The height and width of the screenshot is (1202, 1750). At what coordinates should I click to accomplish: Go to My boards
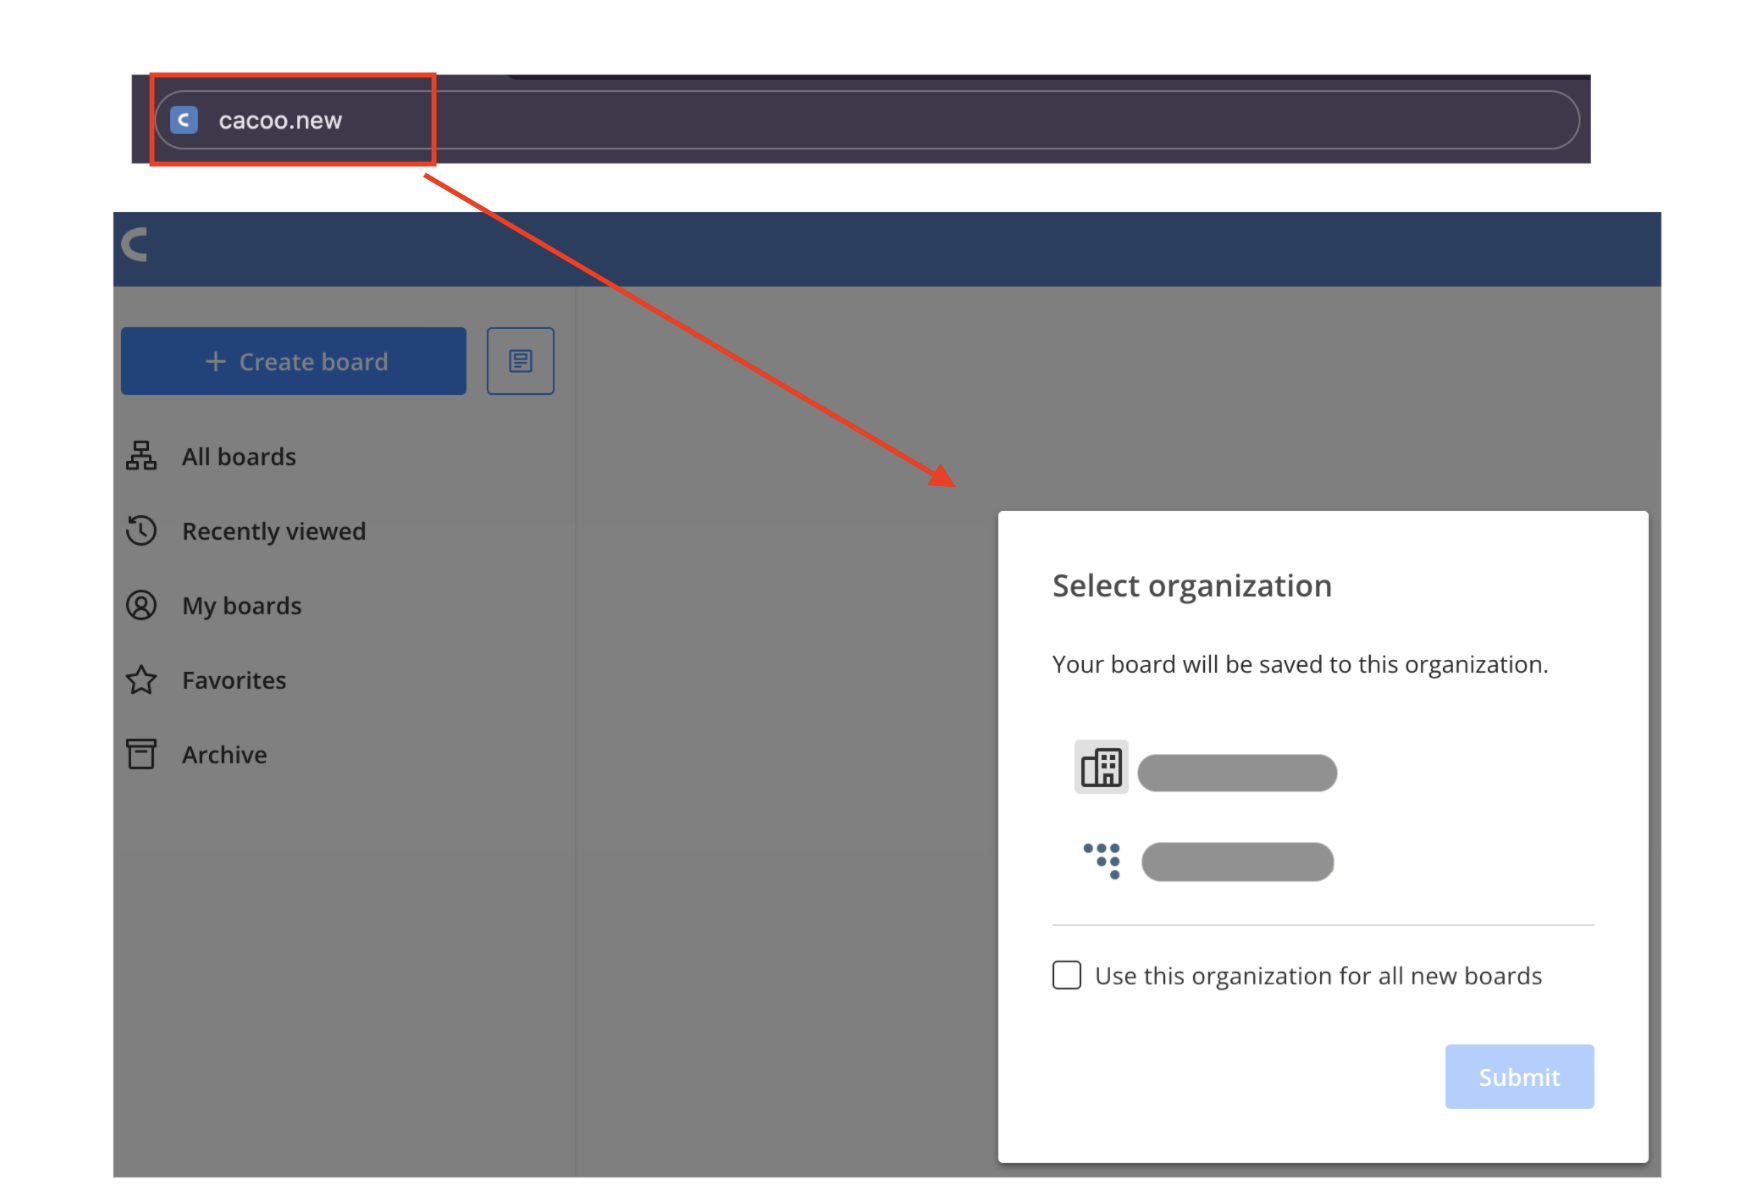[242, 606]
